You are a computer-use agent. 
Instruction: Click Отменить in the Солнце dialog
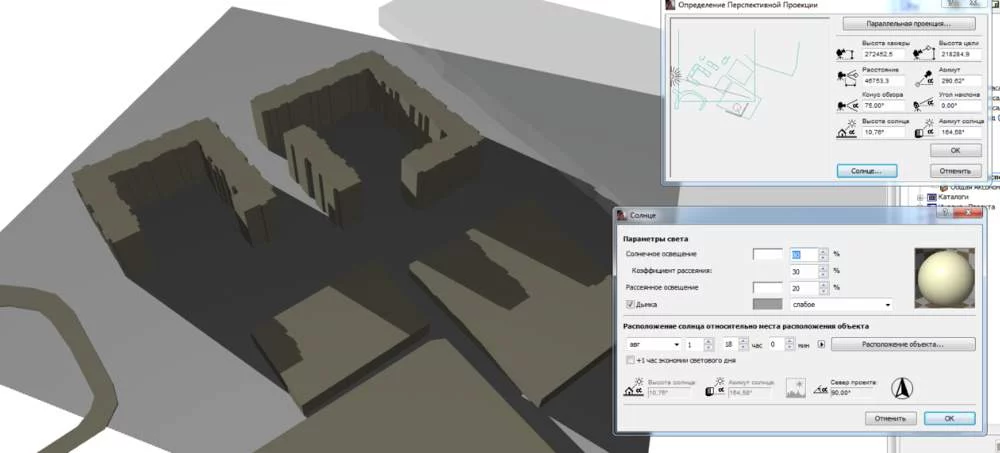click(888, 418)
